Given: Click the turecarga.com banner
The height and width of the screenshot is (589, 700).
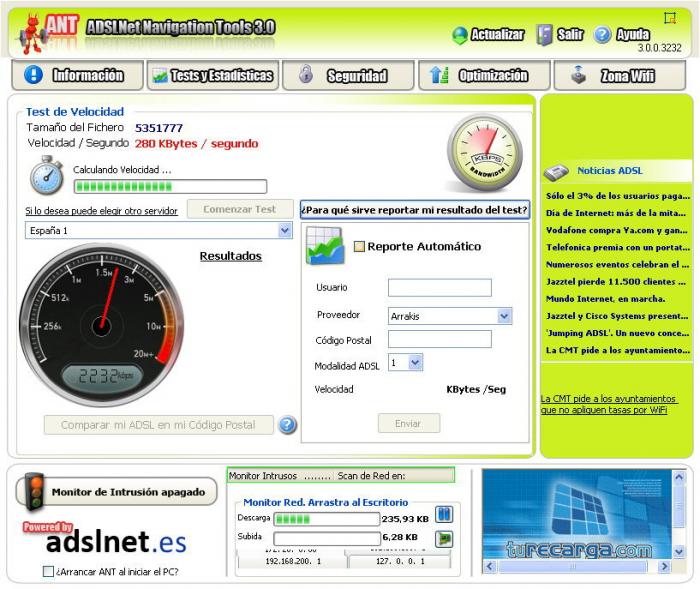Looking at the screenshot, I should [x=577, y=515].
